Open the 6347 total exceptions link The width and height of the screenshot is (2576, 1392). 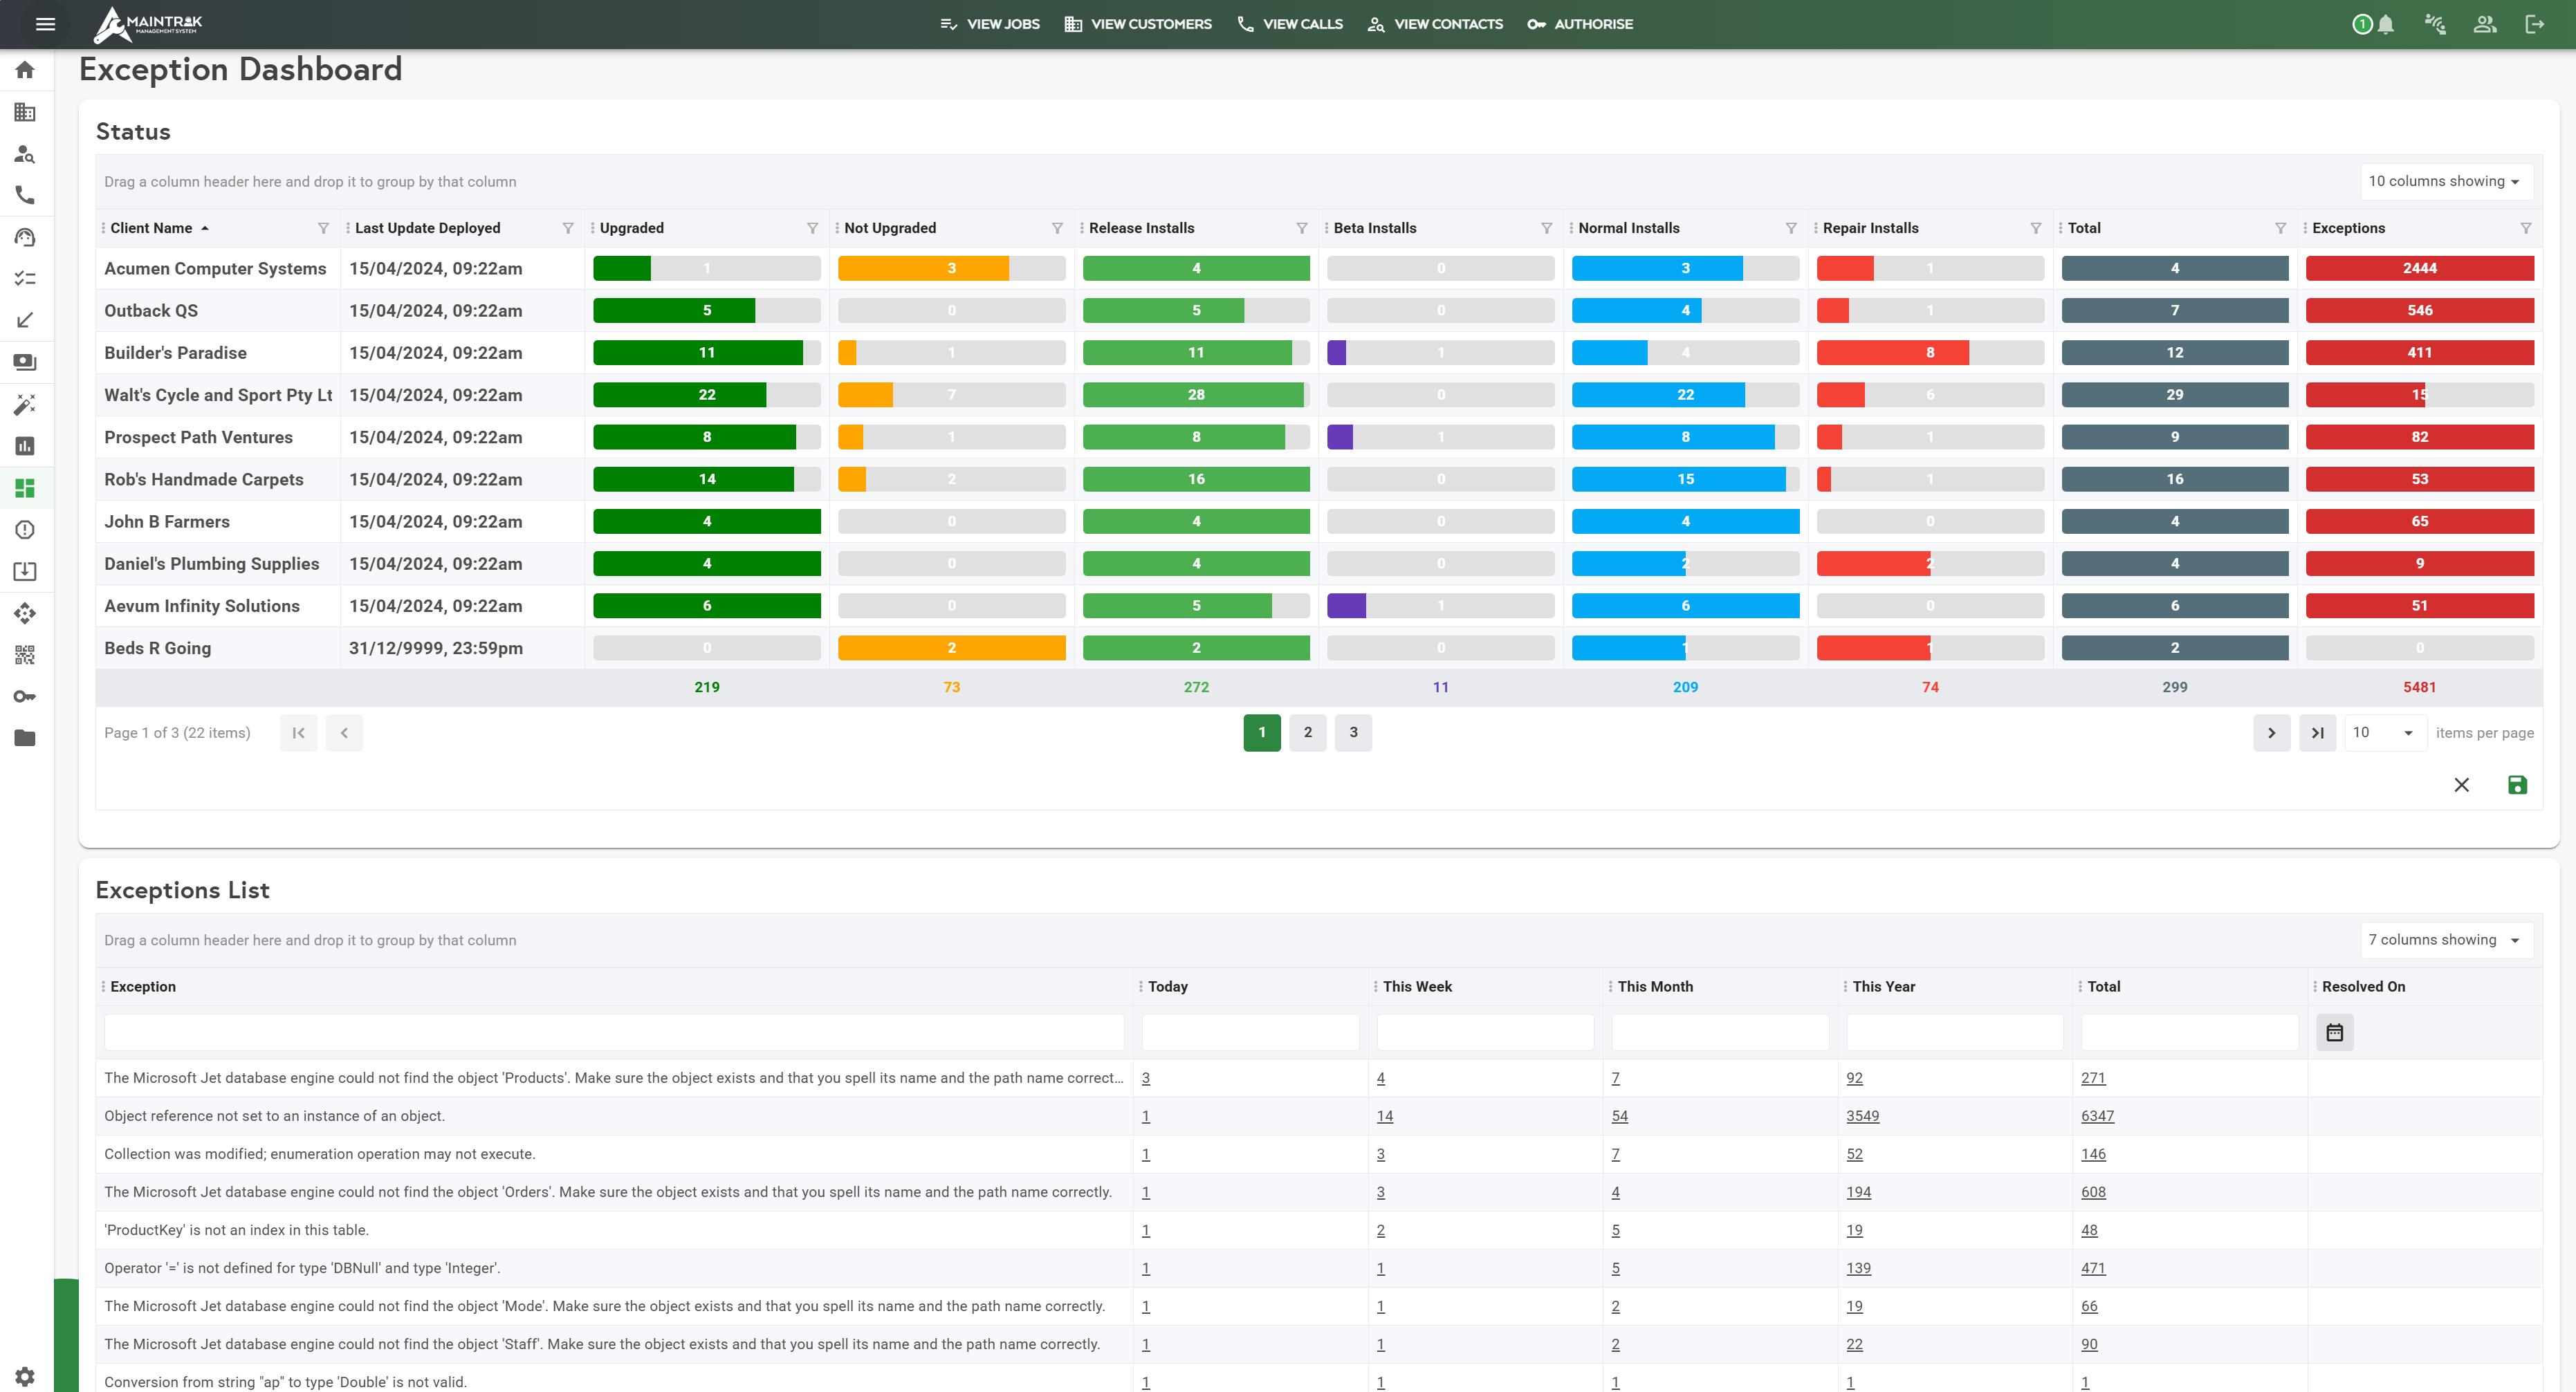point(2097,1116)
